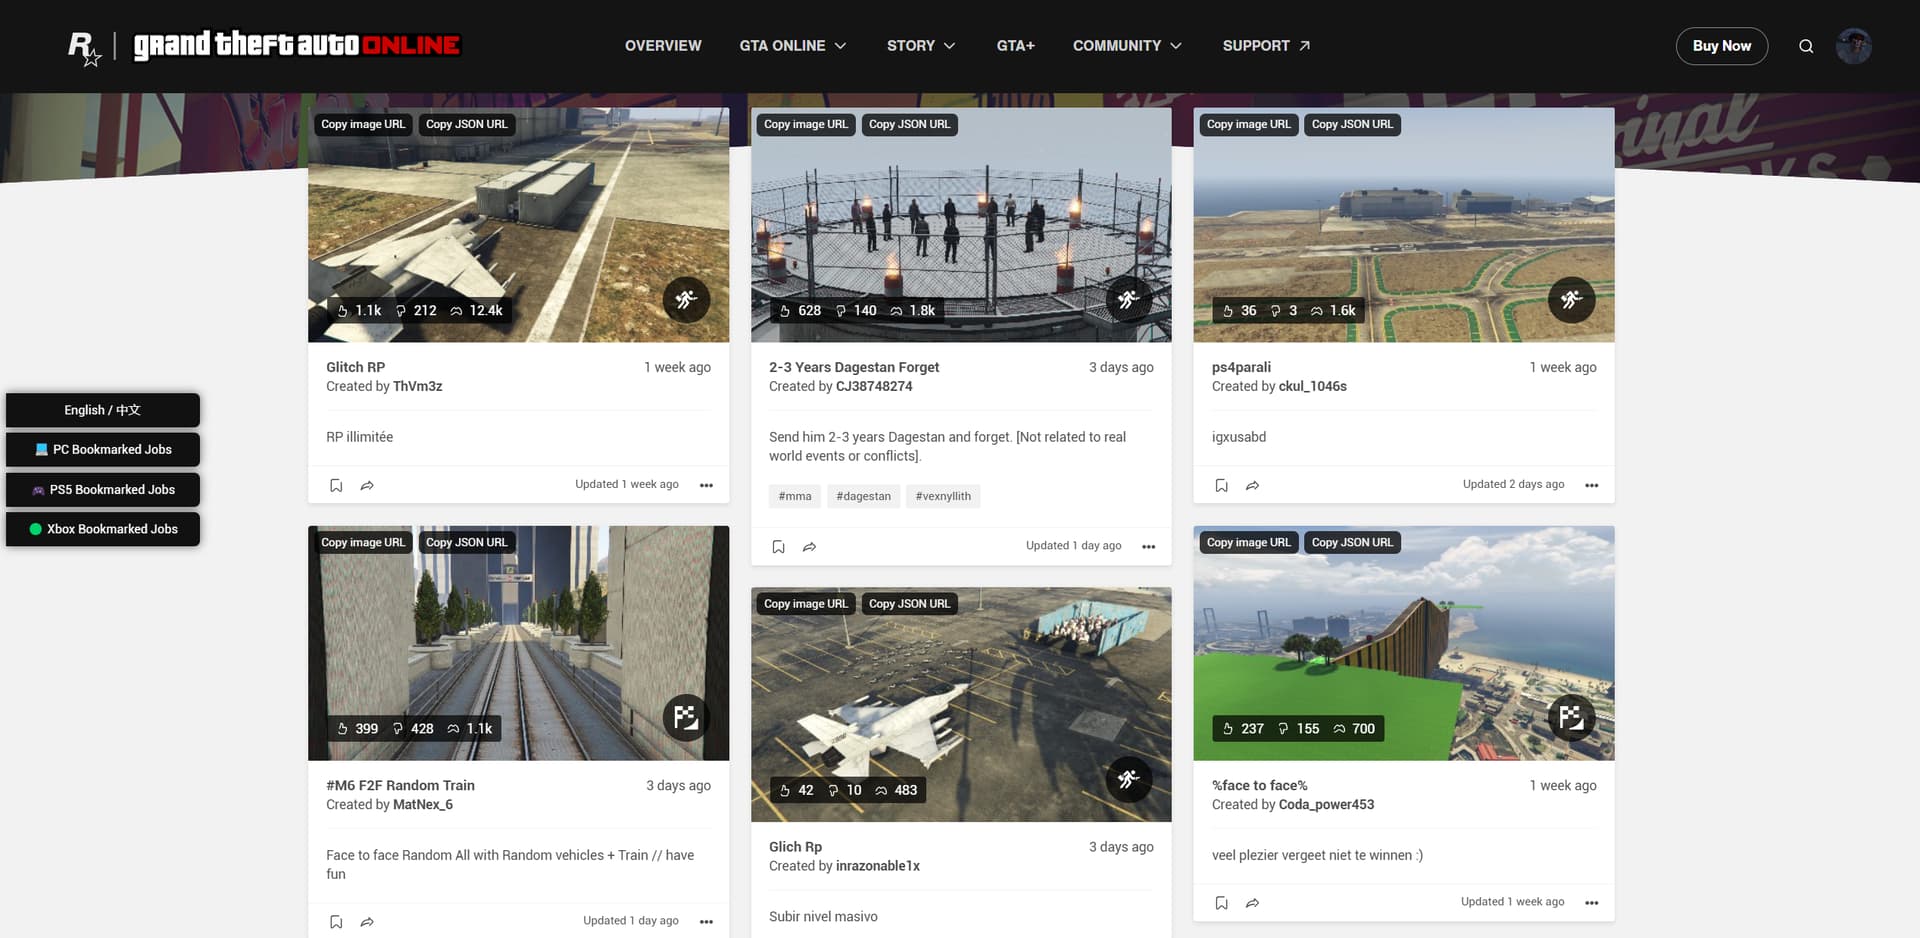Open the search icon in header
The image size is (1920, 938).
(x=1806, y=46)
